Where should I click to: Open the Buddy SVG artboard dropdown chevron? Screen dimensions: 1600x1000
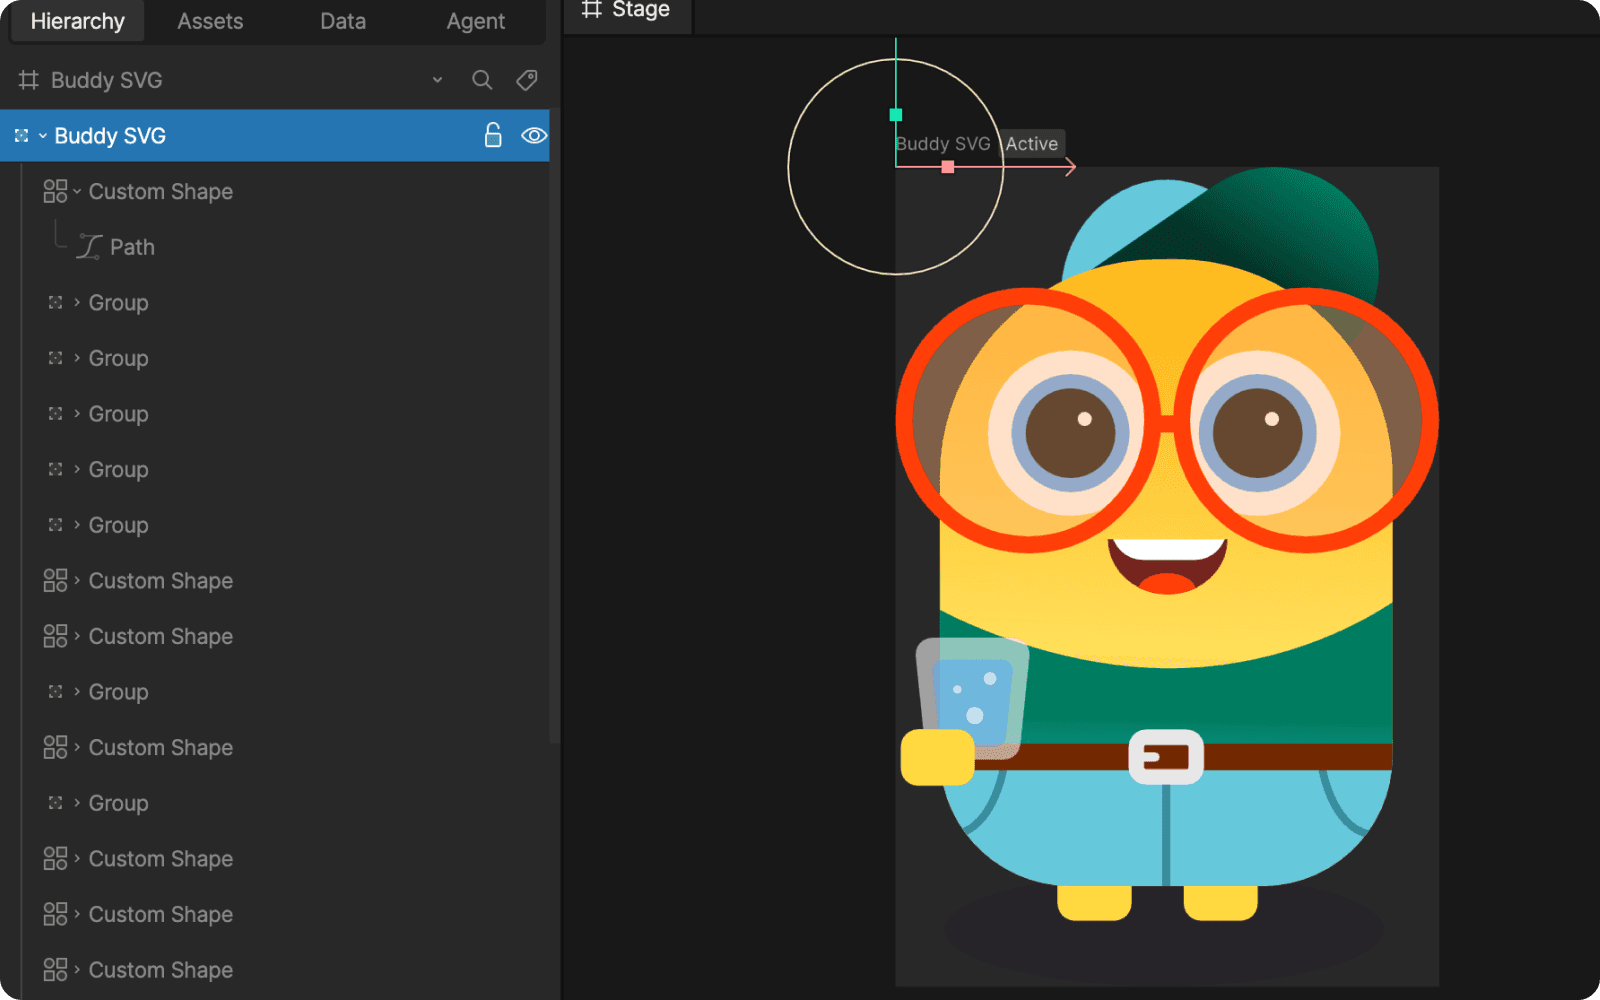437,80
